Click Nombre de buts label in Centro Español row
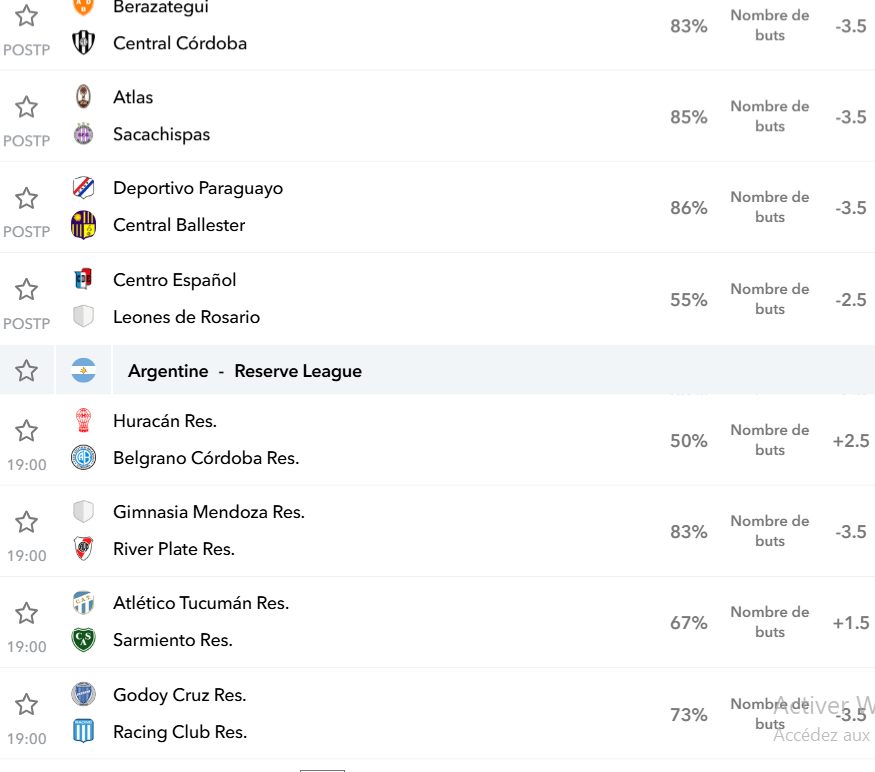Screen dimensions: 875x772 pos(770,299)
